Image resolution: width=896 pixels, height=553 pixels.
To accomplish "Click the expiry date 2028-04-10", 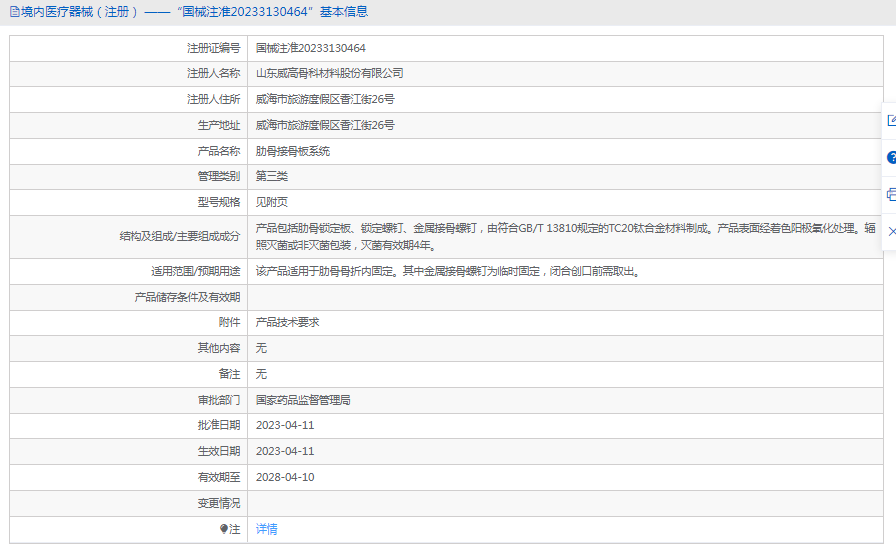I will 285,477.
